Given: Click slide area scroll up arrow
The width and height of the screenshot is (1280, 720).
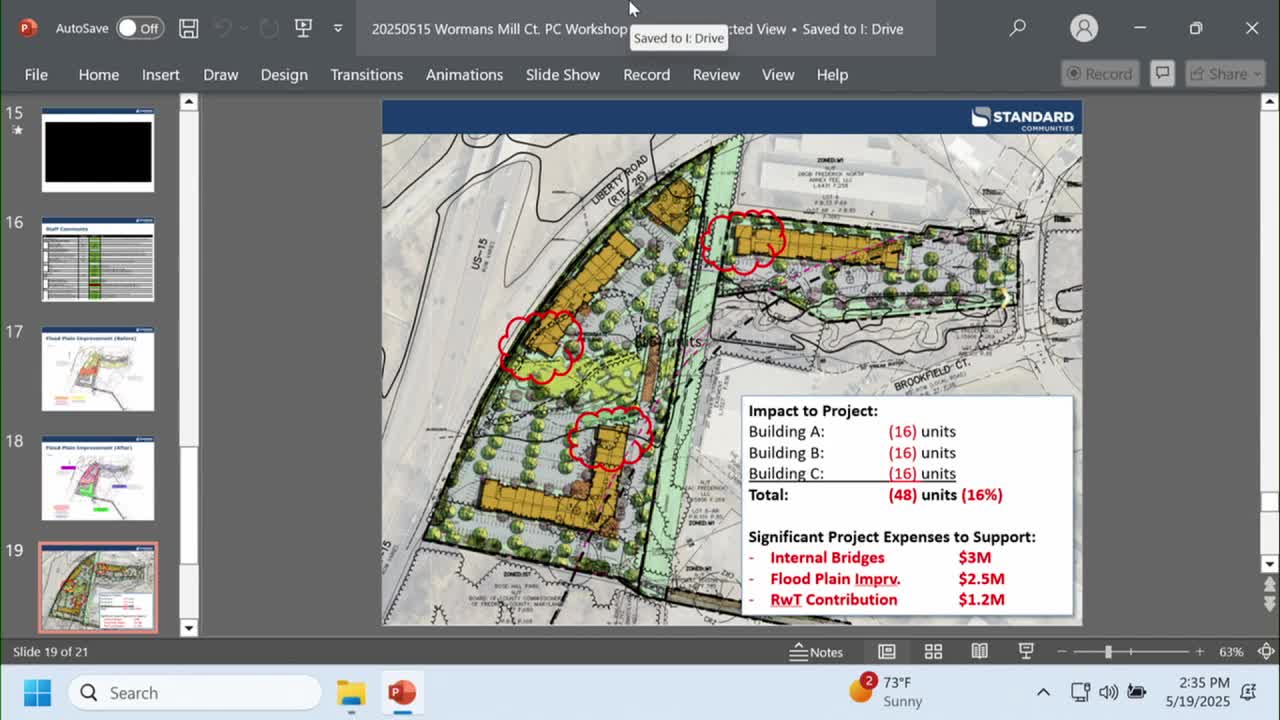Looking at the screenshot, I should 1269,102.
